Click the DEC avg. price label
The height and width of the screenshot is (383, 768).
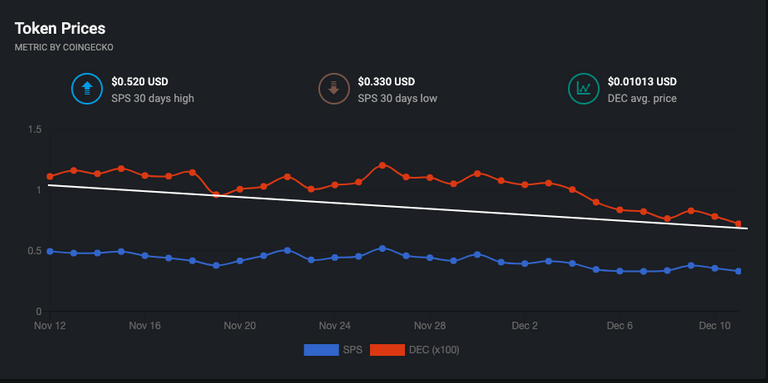click(x=642, y=98)
